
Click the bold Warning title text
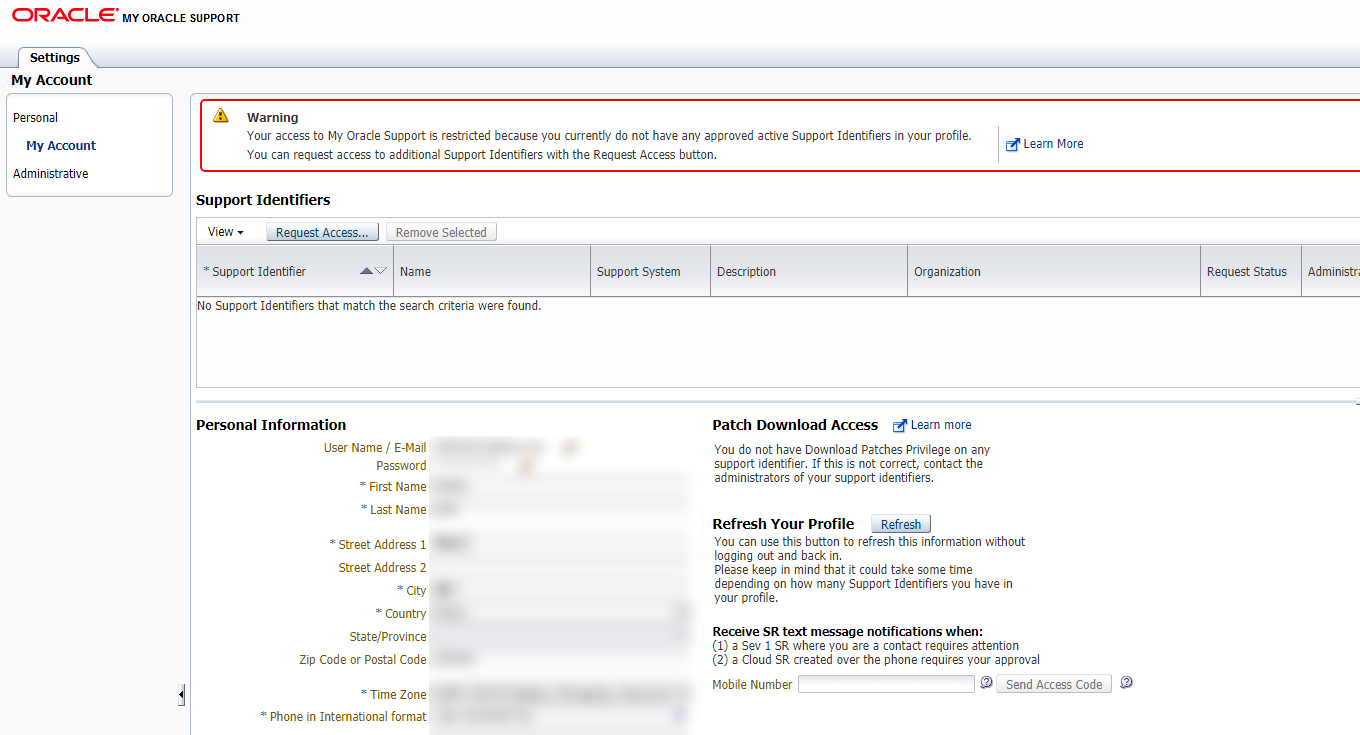pos(273,117)
